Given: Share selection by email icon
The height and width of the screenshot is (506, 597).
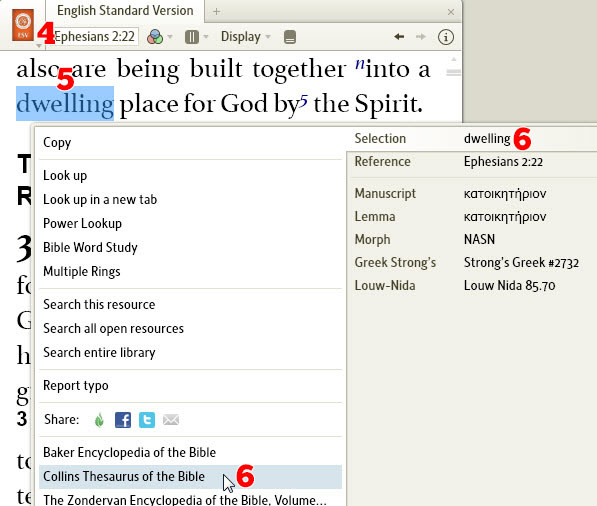Looking at the screenshot, I should 171,420.
